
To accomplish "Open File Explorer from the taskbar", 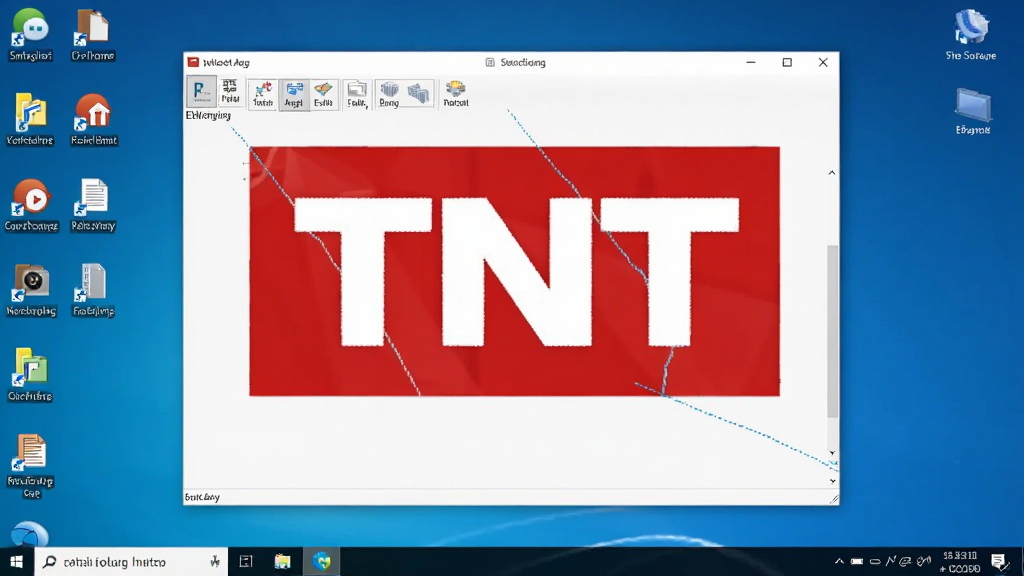I will pyautogui.click(x=282, y=562).
